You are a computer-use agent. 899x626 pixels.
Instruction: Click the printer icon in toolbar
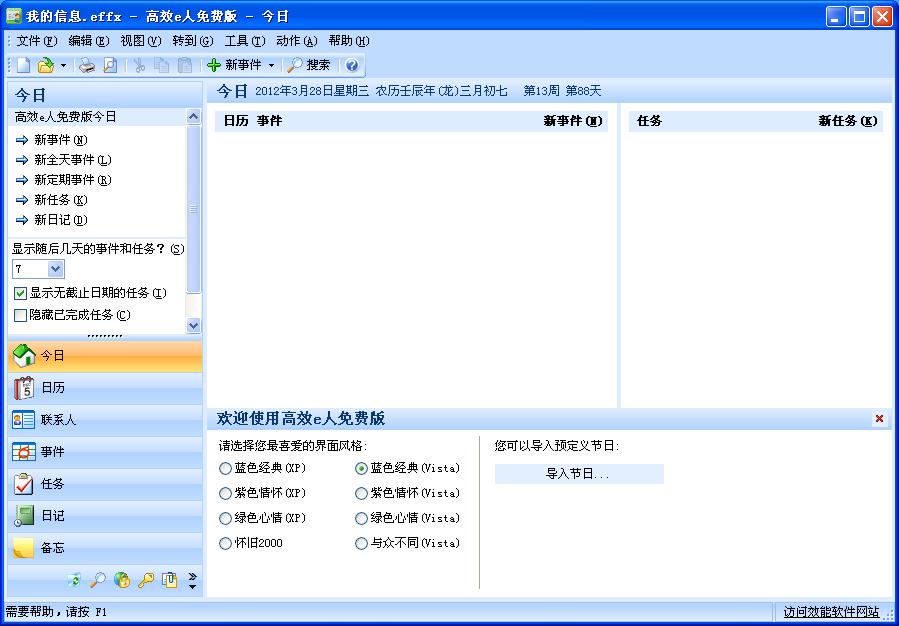87,65
